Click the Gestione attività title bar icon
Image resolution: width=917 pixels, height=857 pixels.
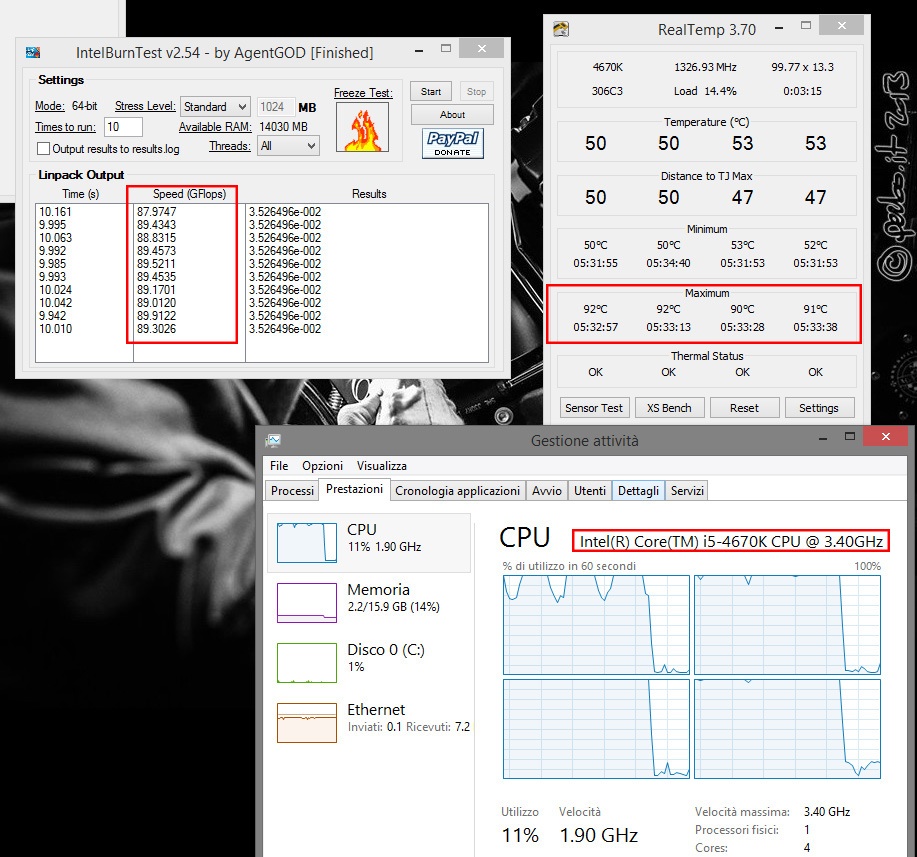pos(273,440)
